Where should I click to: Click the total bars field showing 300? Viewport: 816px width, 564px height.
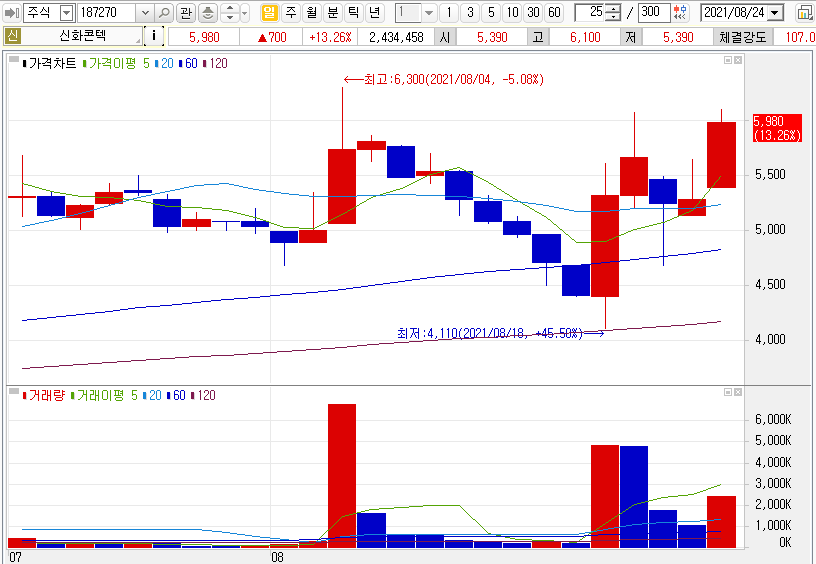tap(654, 12)
